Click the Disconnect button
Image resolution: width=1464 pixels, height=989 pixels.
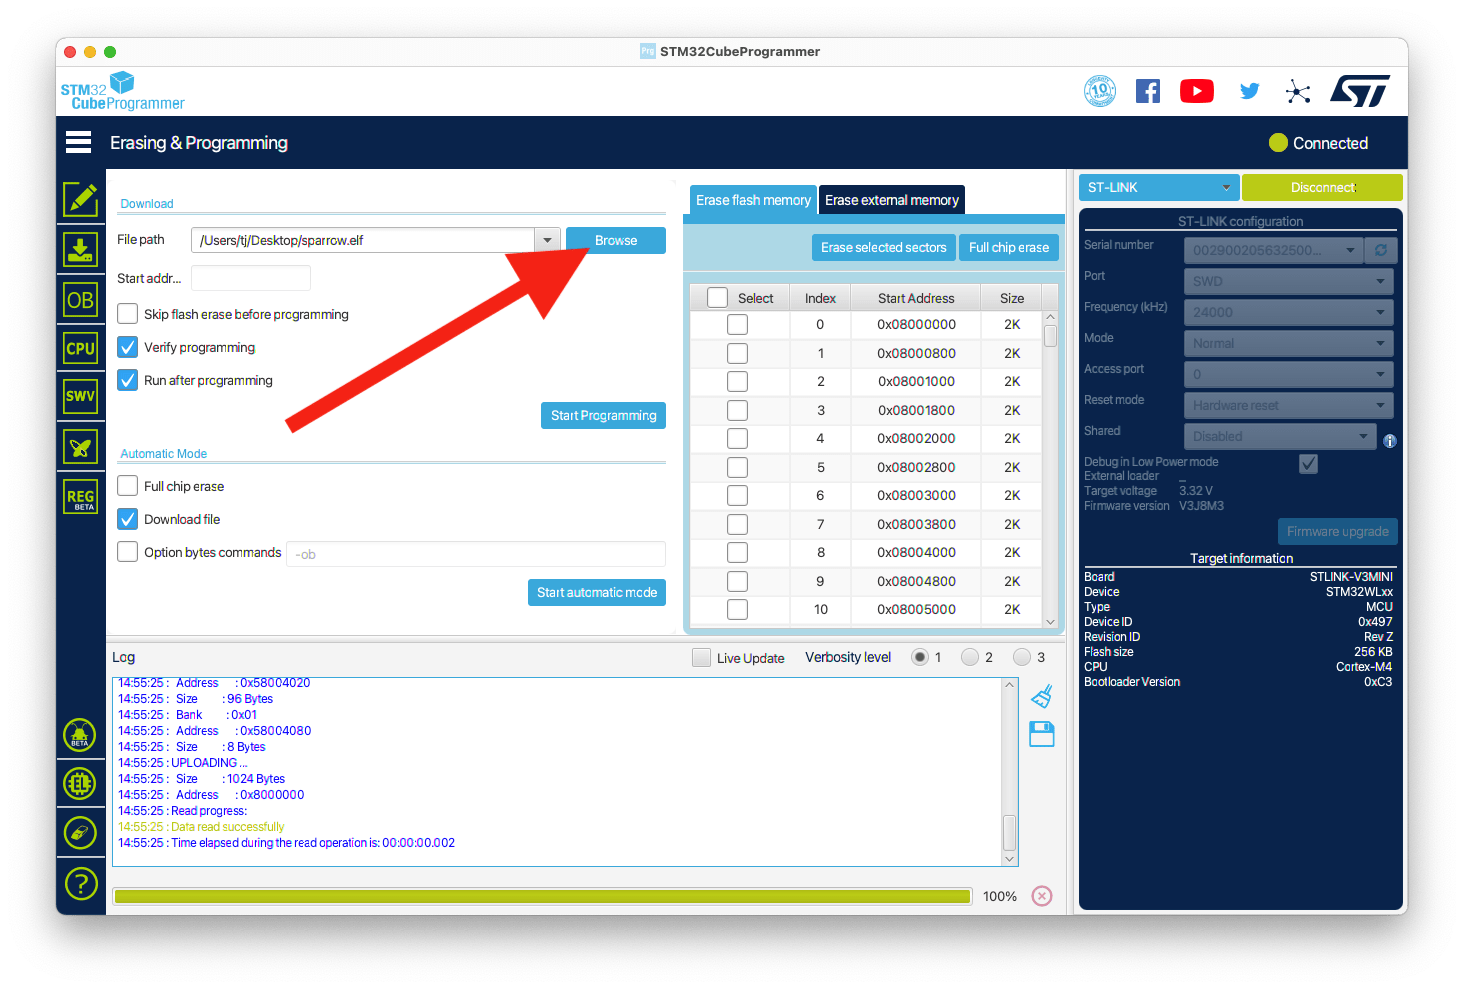coord(1322,187)
